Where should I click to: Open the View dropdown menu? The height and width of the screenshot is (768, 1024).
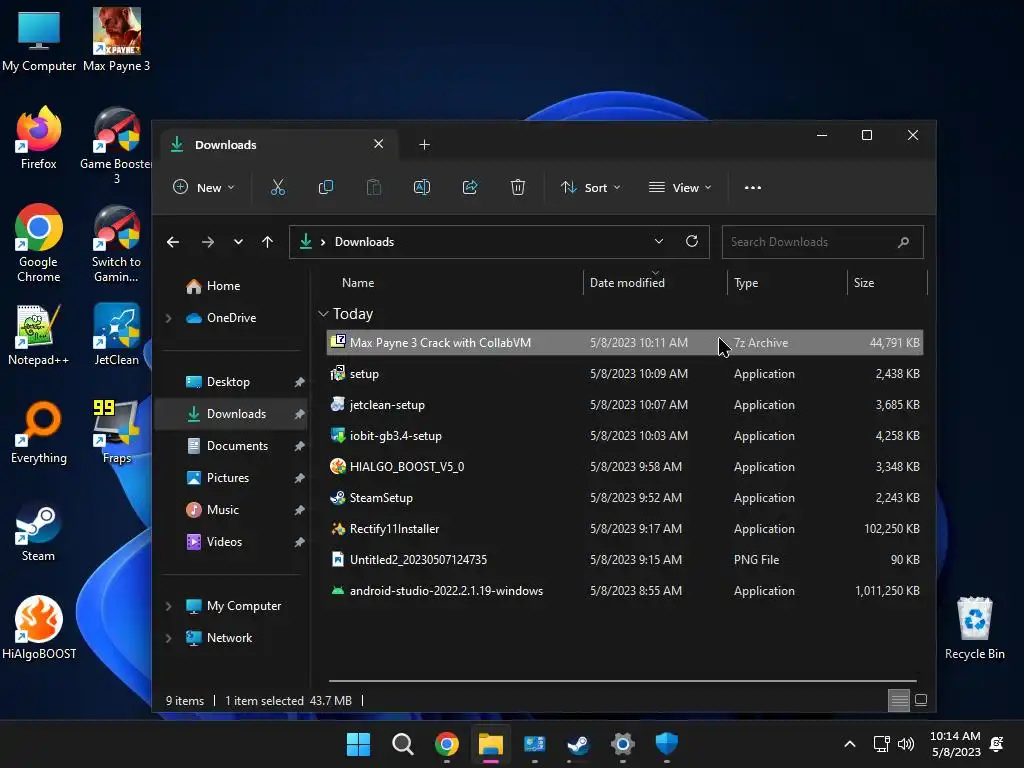pyautogui.click(x=680, y=187)
